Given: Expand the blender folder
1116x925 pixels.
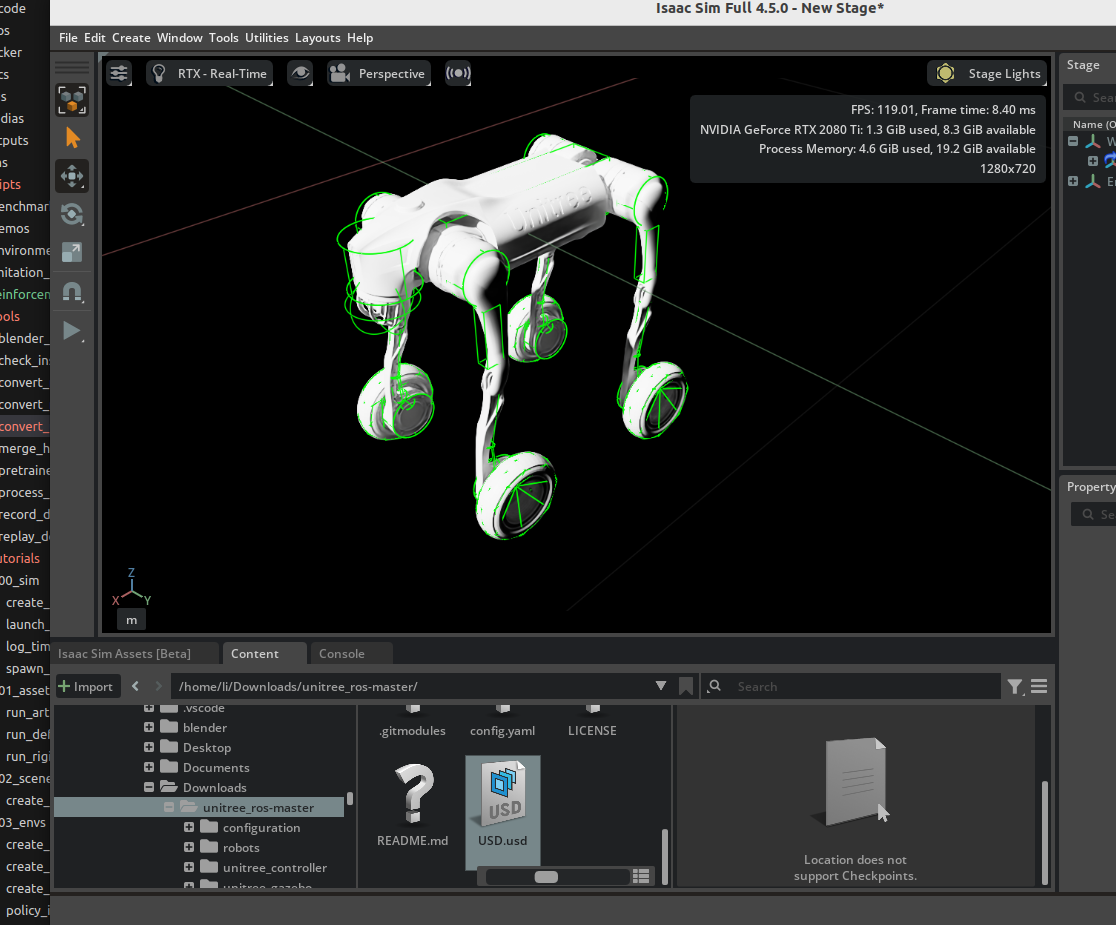Looking at the screenshot, I should coord(149,727).
